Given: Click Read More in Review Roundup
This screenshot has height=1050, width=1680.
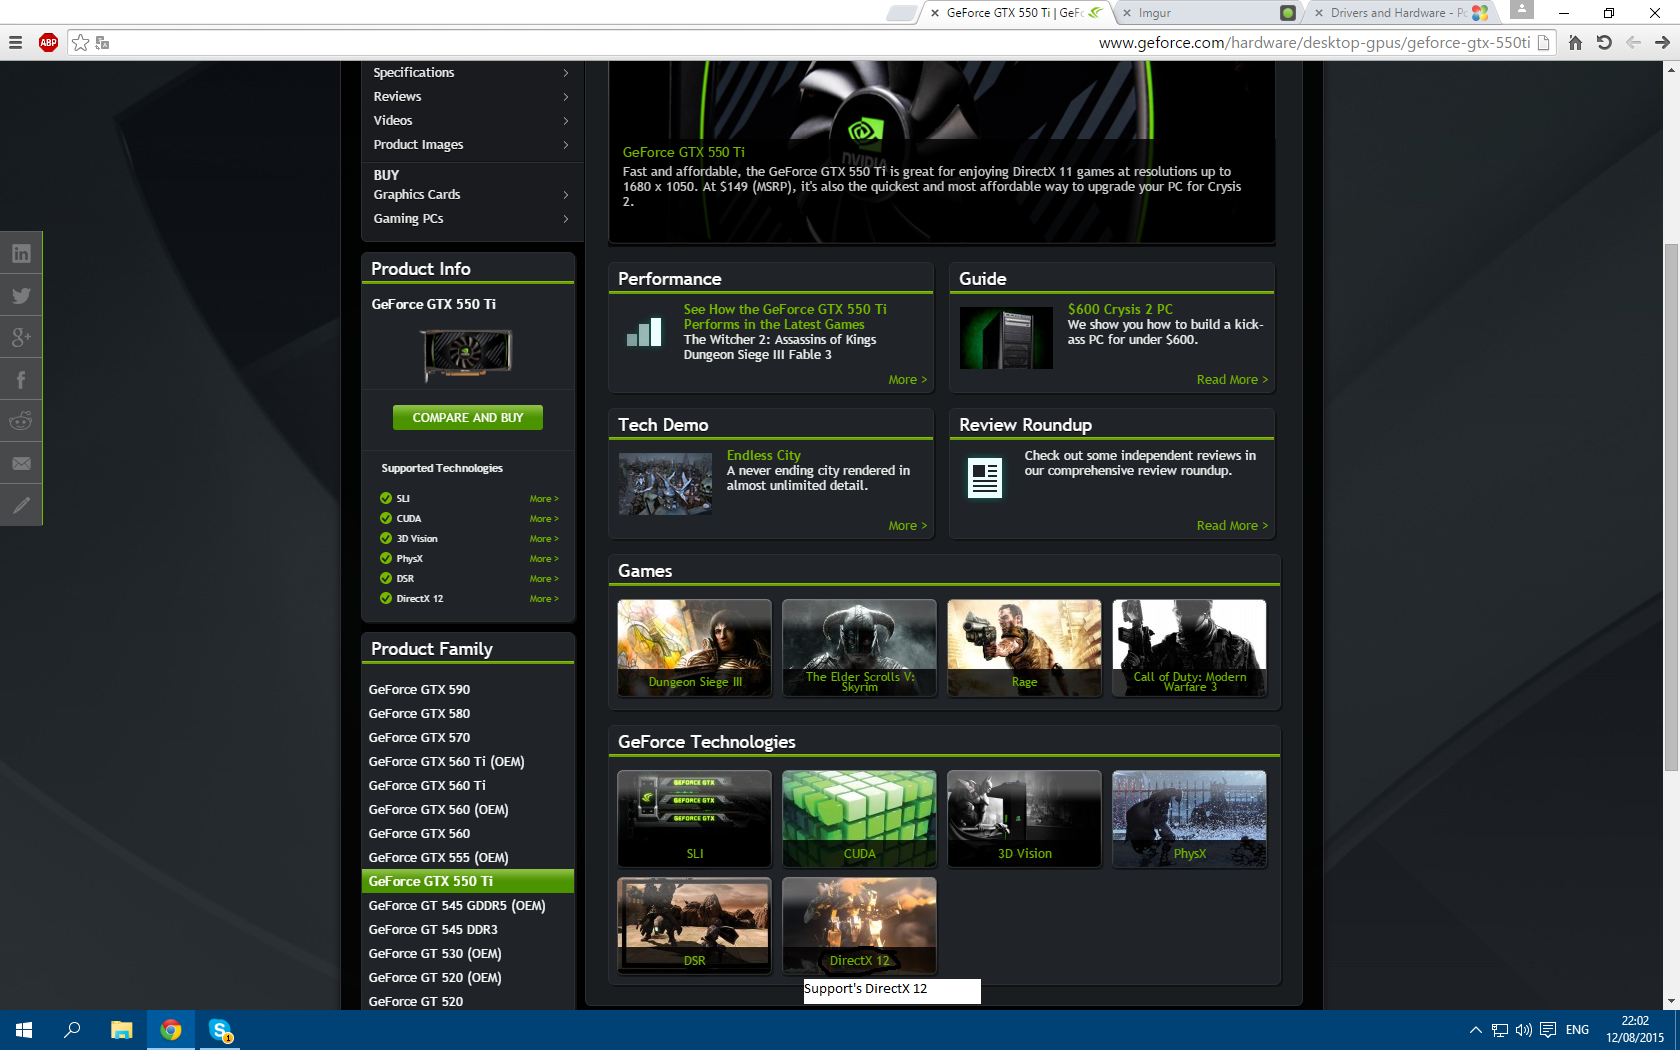Looking at the screenshot, I should [1232, 526].
